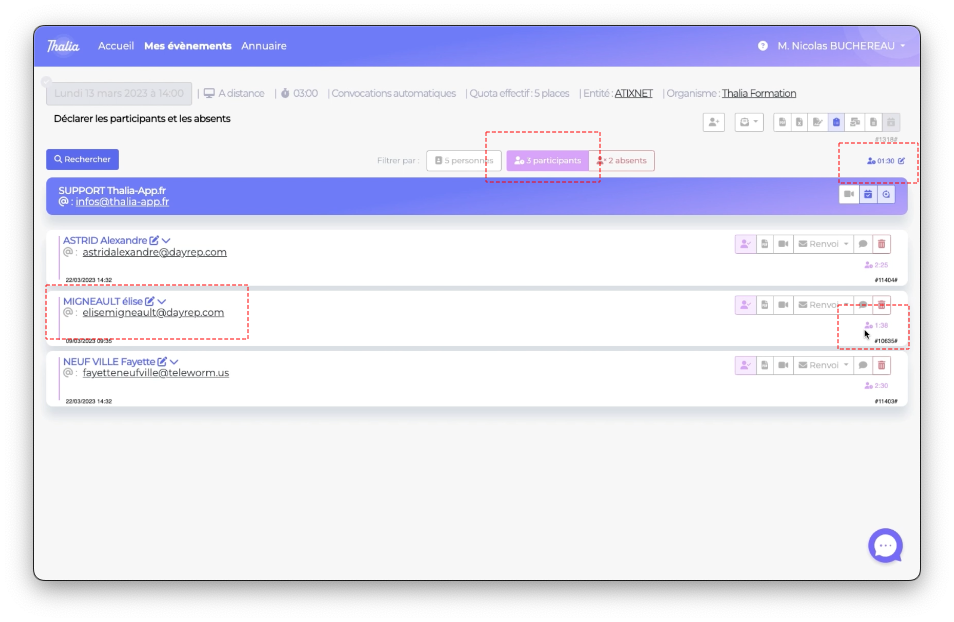The height and width of the screenshot is (622, 954).
Task: Toggle presence status for ASTRID Alexandre
Action: pos(745,244)
